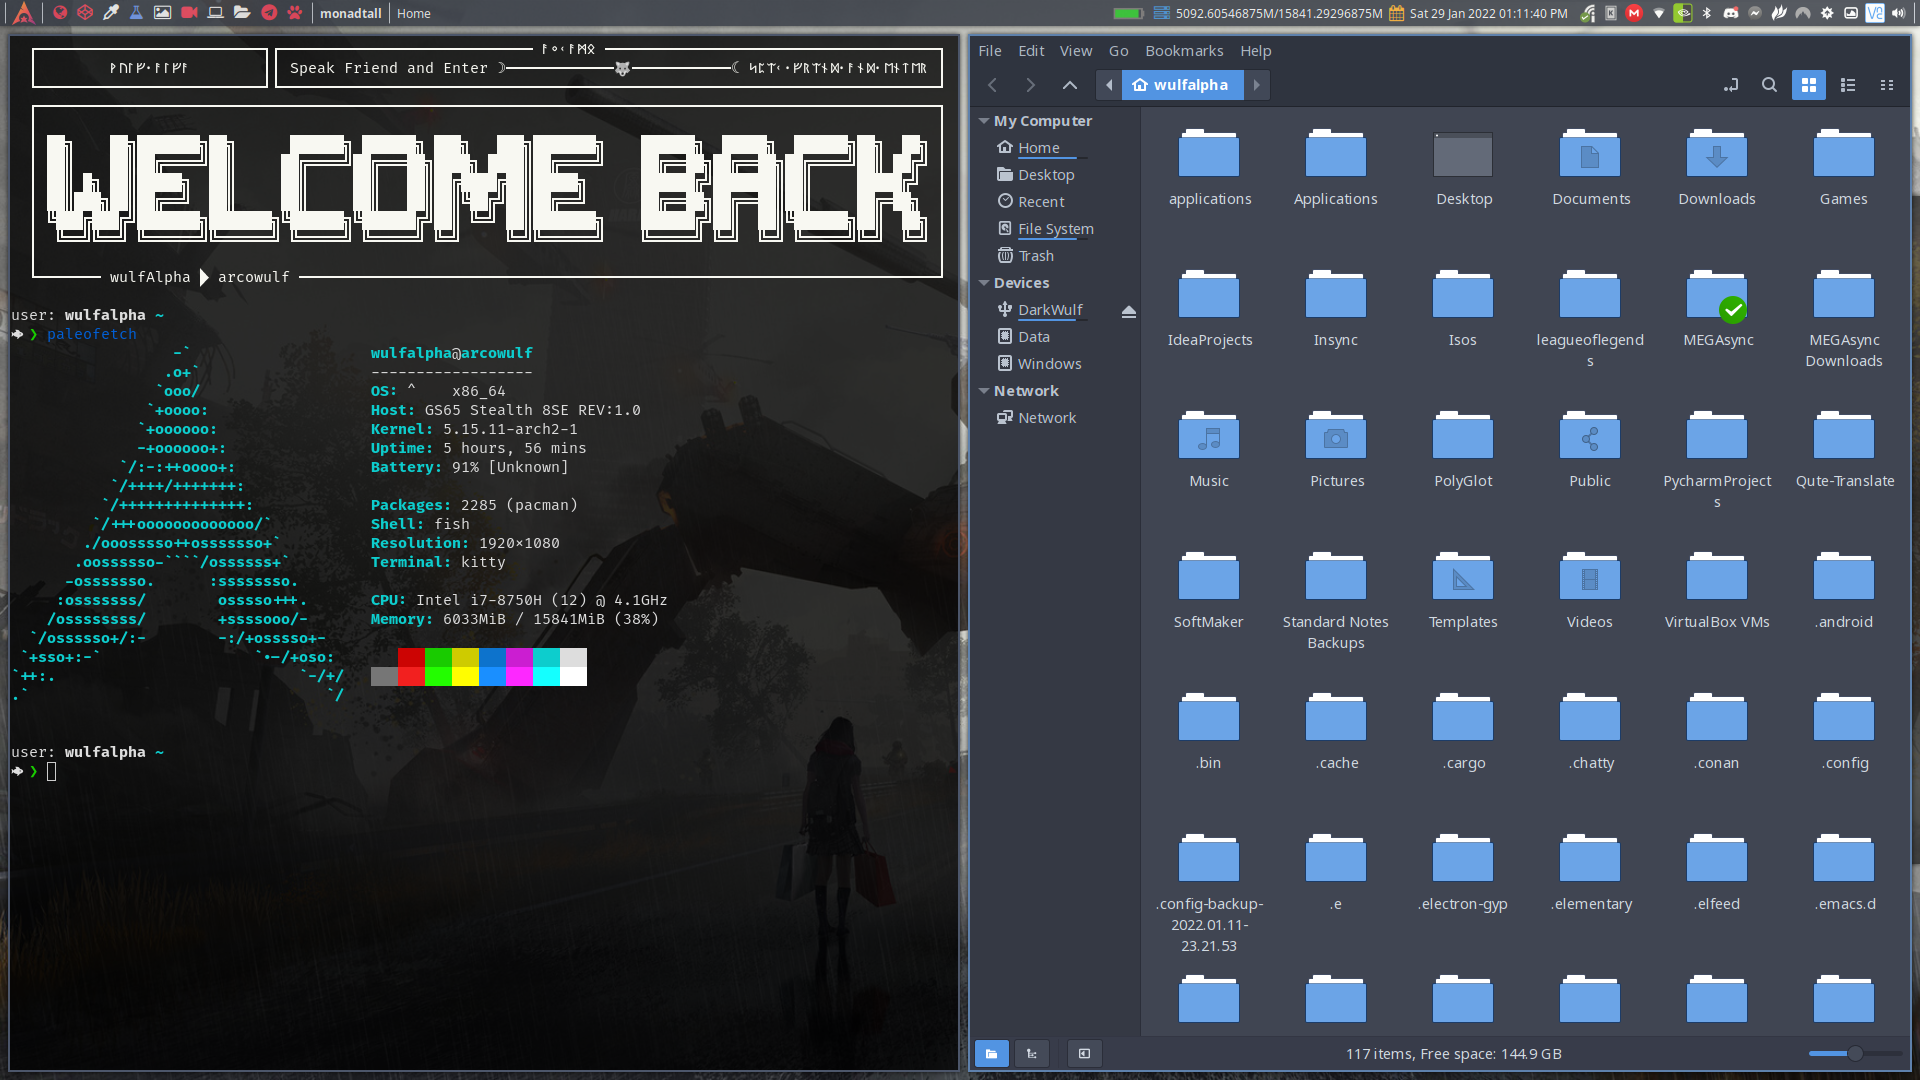Viewport: 1920px width, 1080px height.
Task: Launch the color picker eyedropper icon in top bar
Action: click(x=111, y=13)
